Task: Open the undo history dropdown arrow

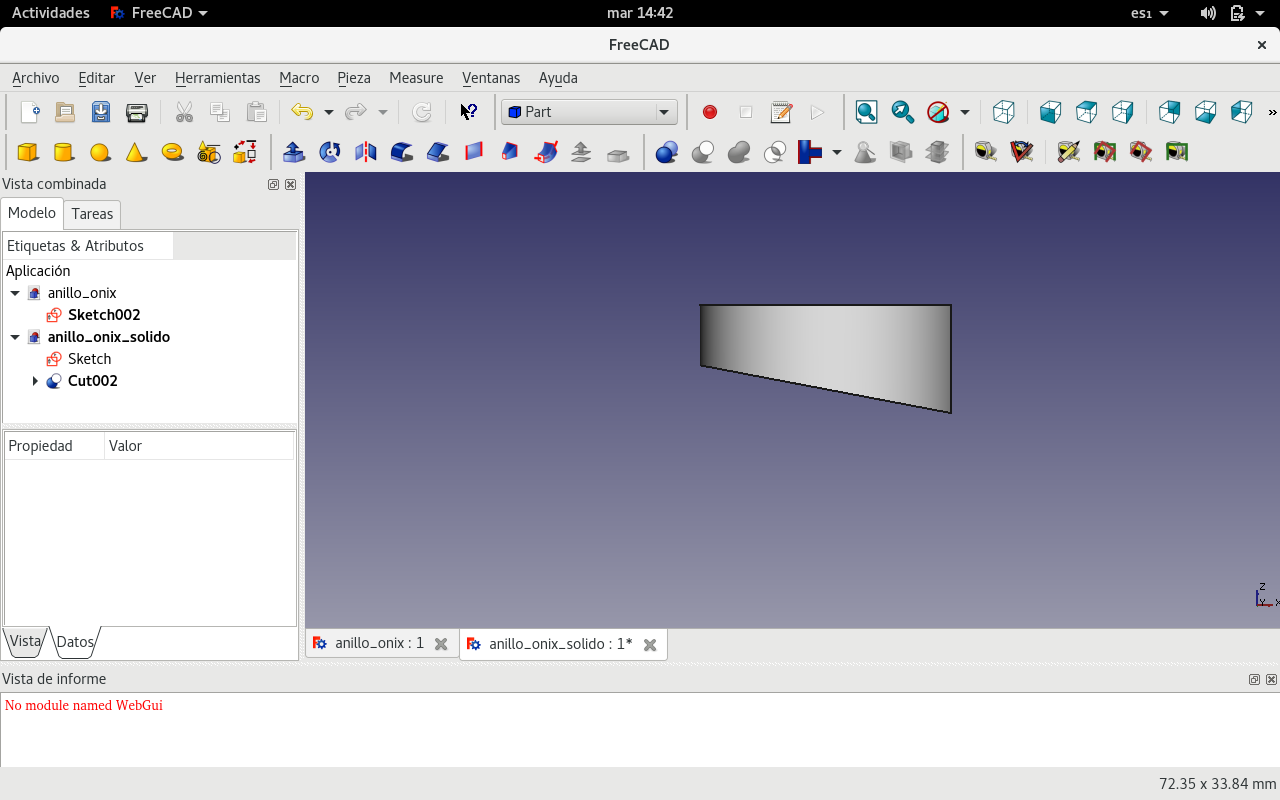Action: 328,112
